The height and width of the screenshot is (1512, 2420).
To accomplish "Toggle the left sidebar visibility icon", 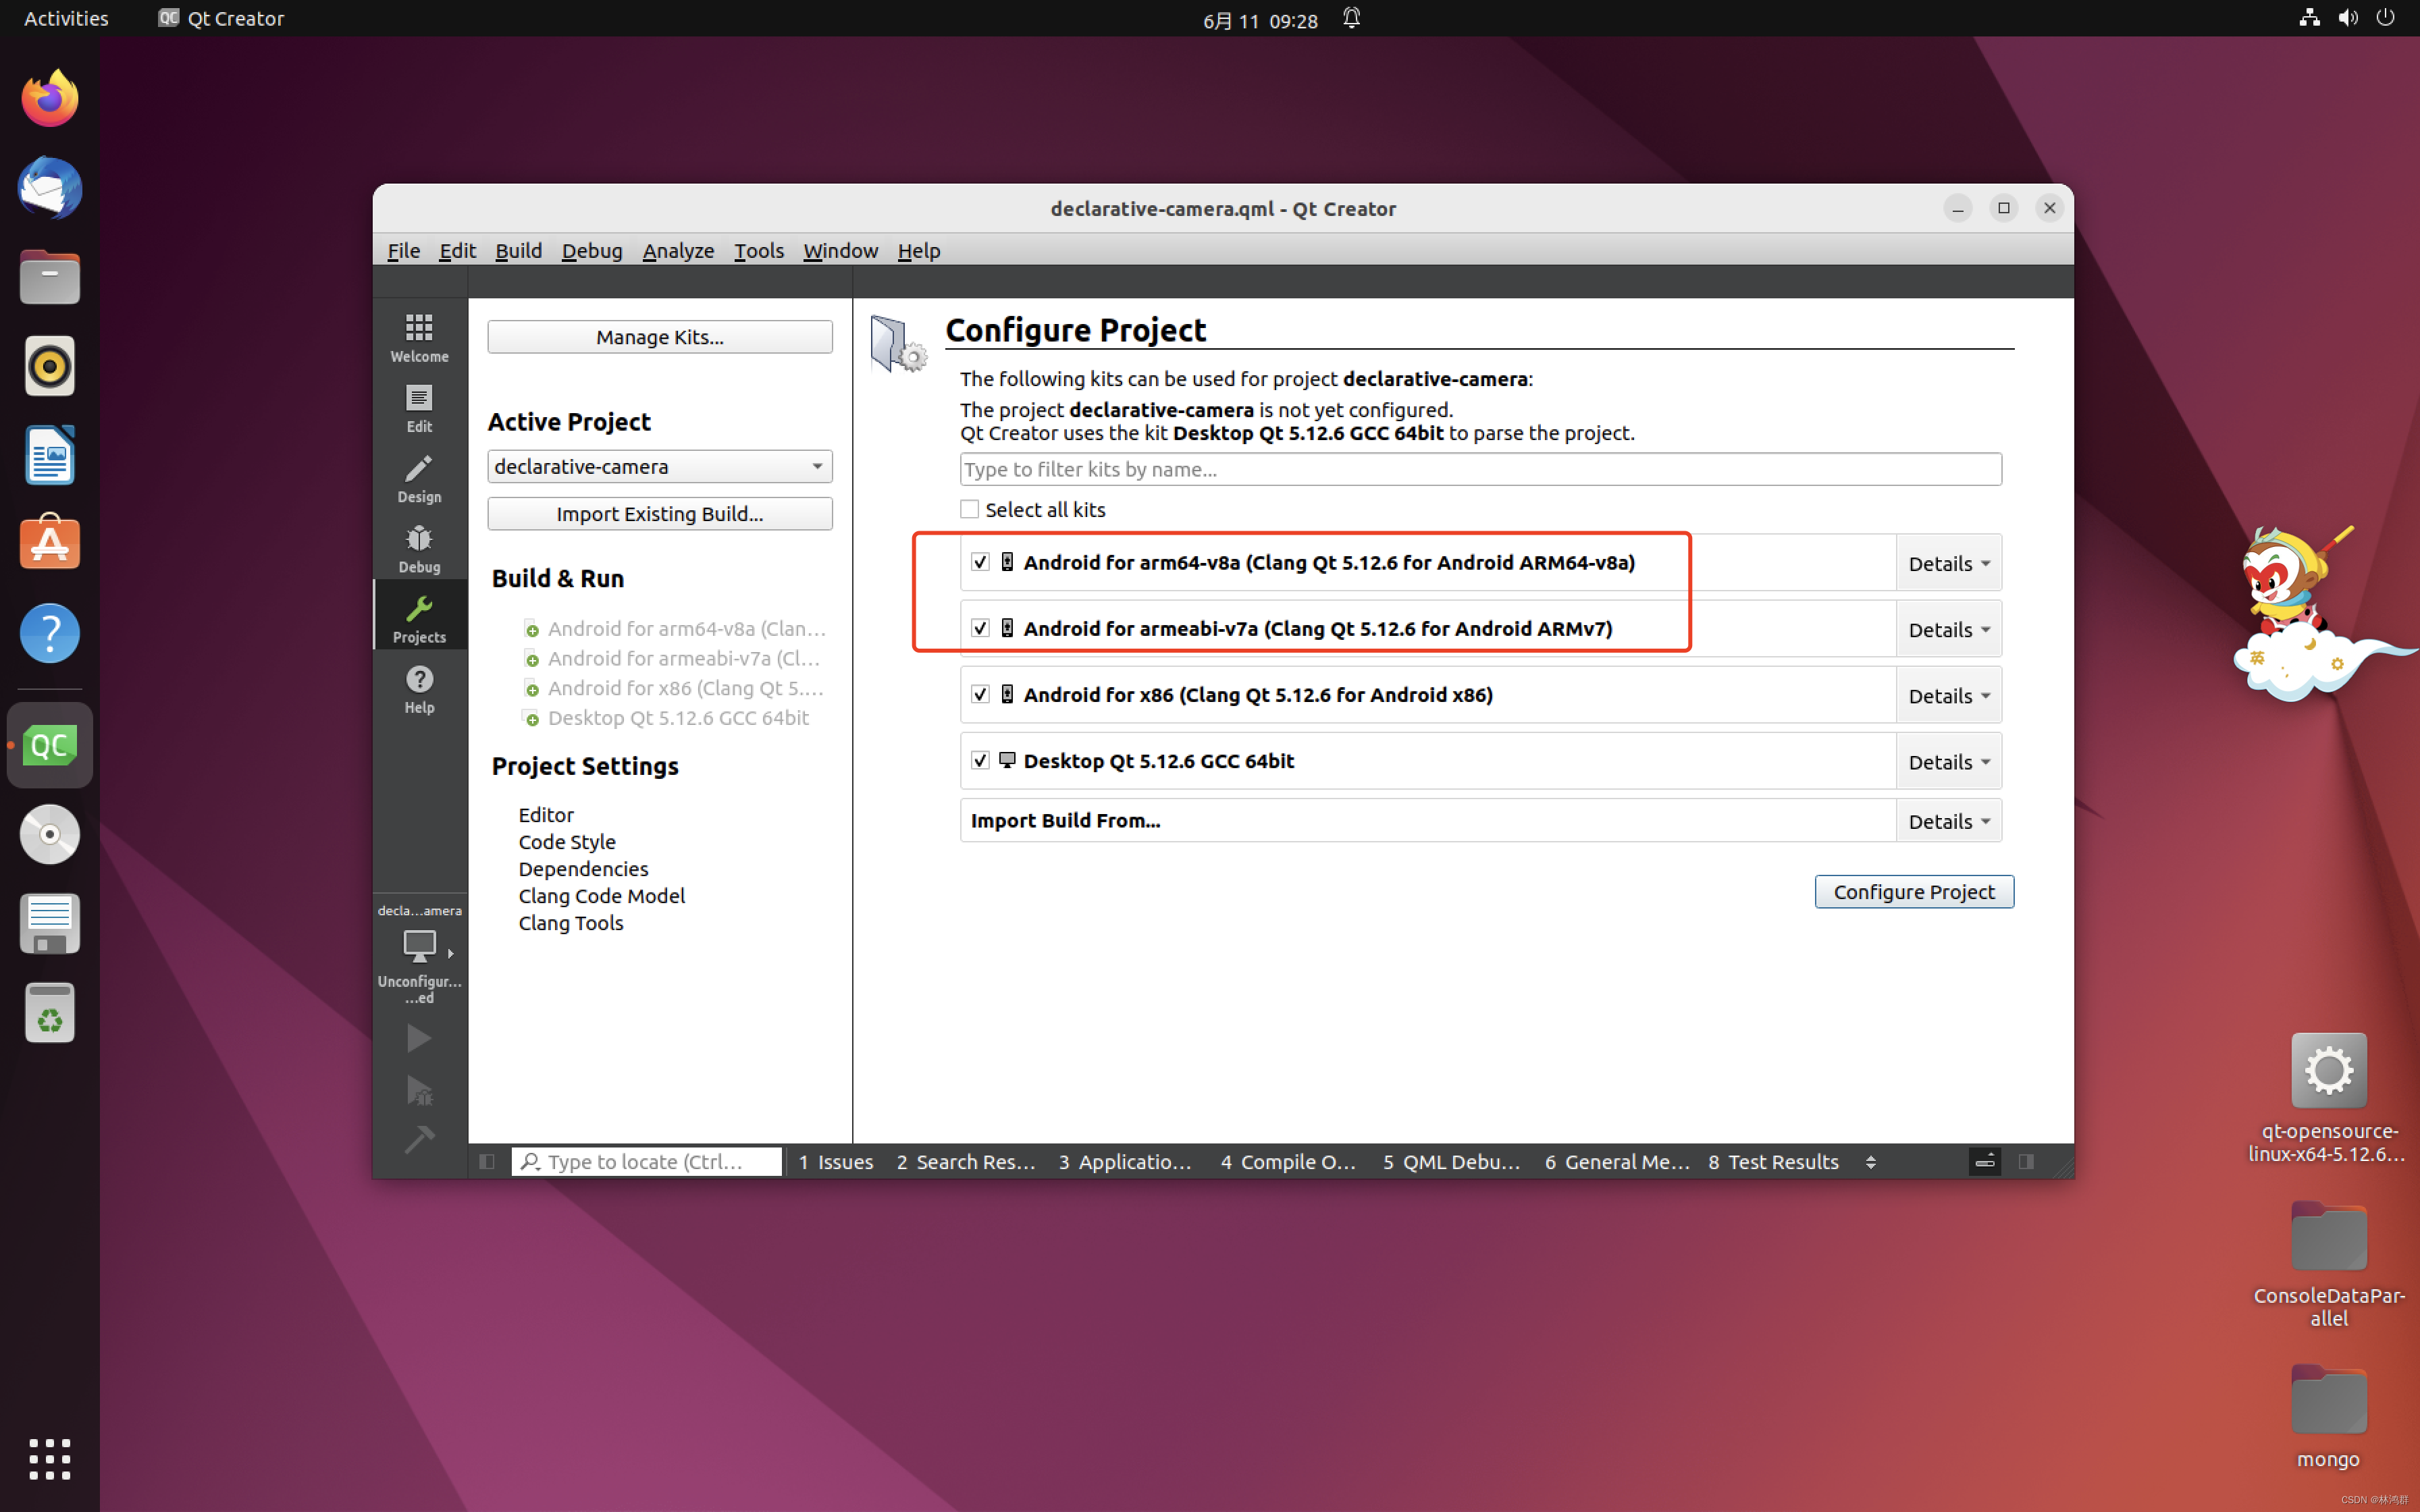I will click(x=487, y=1161).
